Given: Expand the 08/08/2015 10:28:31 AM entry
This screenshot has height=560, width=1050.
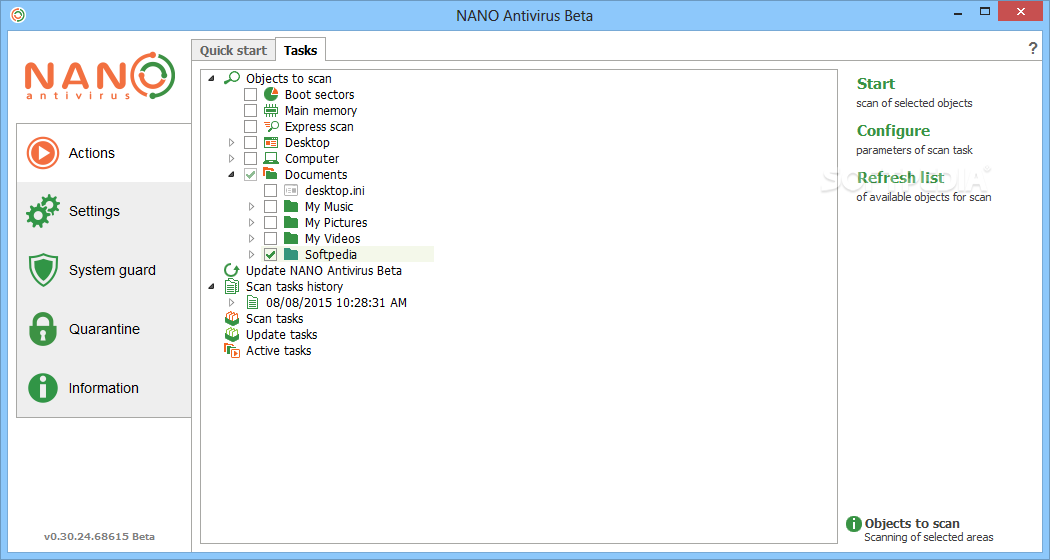Looking at the screenshot, I should (232, 303).
